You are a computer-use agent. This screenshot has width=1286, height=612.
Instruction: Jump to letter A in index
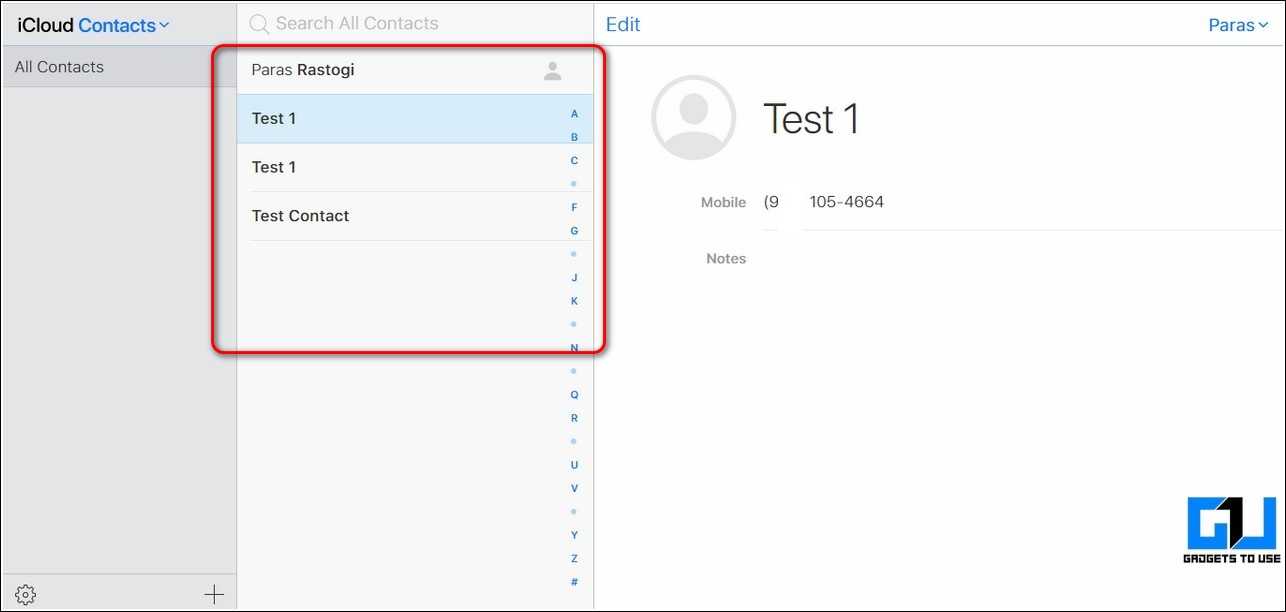[574, 114]
